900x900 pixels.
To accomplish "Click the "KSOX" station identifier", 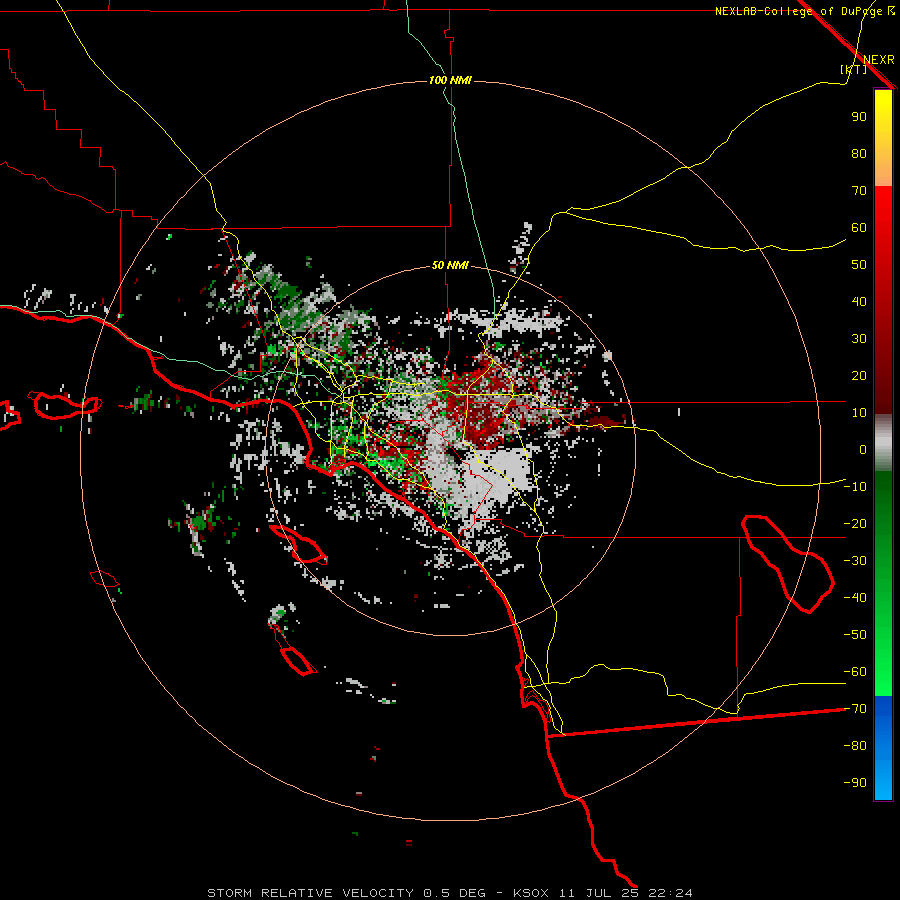I will coord(531,893).
